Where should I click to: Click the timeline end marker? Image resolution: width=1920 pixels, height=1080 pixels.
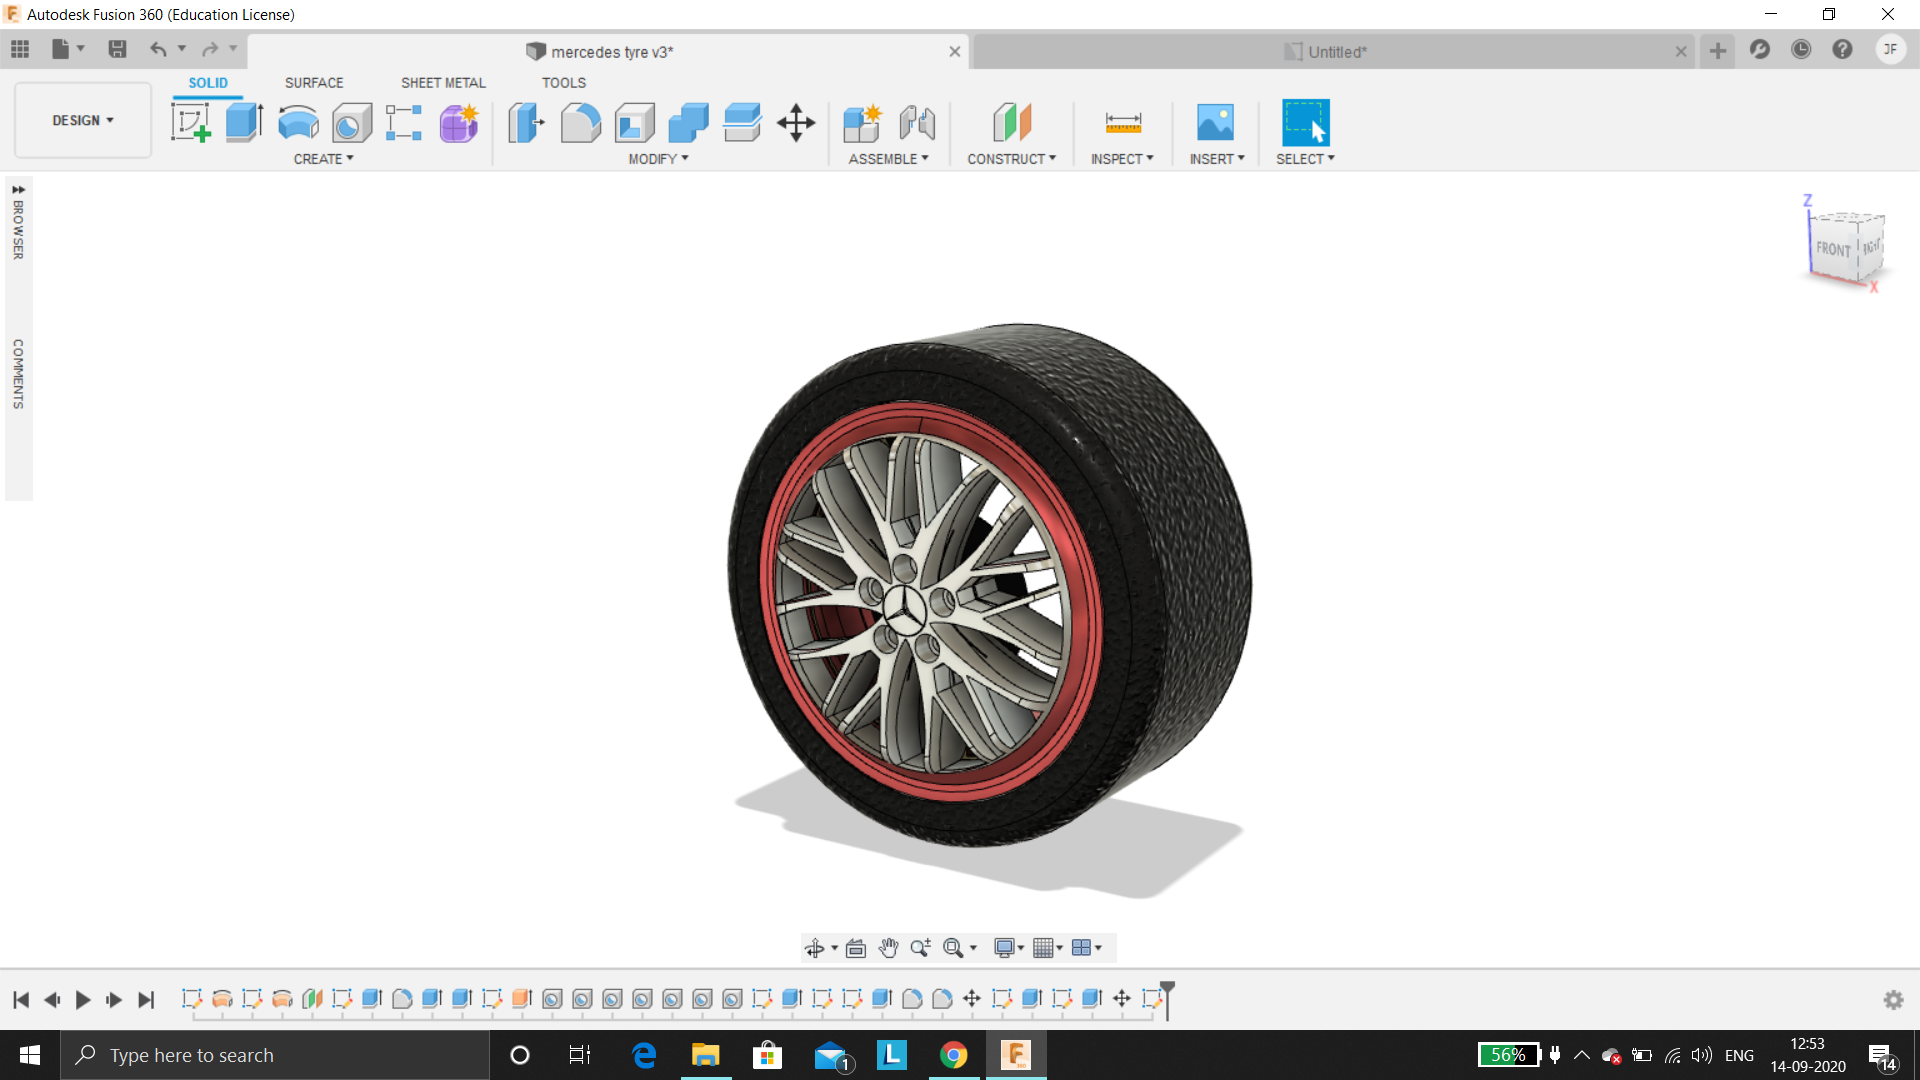[x=1167, y=1000]
